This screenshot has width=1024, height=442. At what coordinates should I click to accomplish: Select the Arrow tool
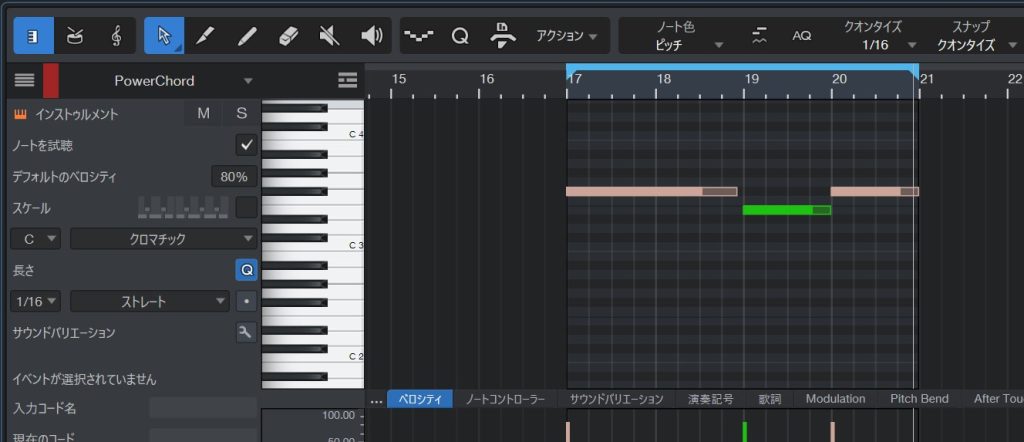pos(163,36)
